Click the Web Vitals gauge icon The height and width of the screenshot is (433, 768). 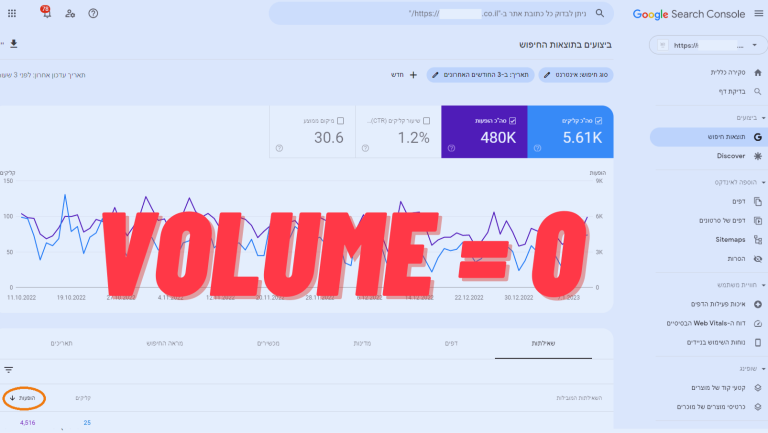pos(758,323)
